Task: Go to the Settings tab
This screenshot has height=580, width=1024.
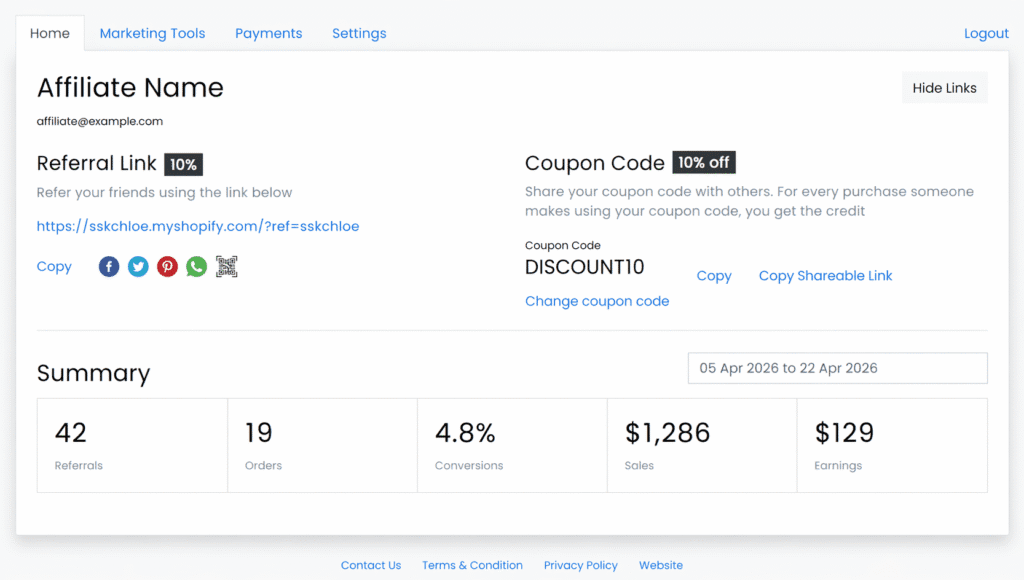Action: (x=359, y=33)
